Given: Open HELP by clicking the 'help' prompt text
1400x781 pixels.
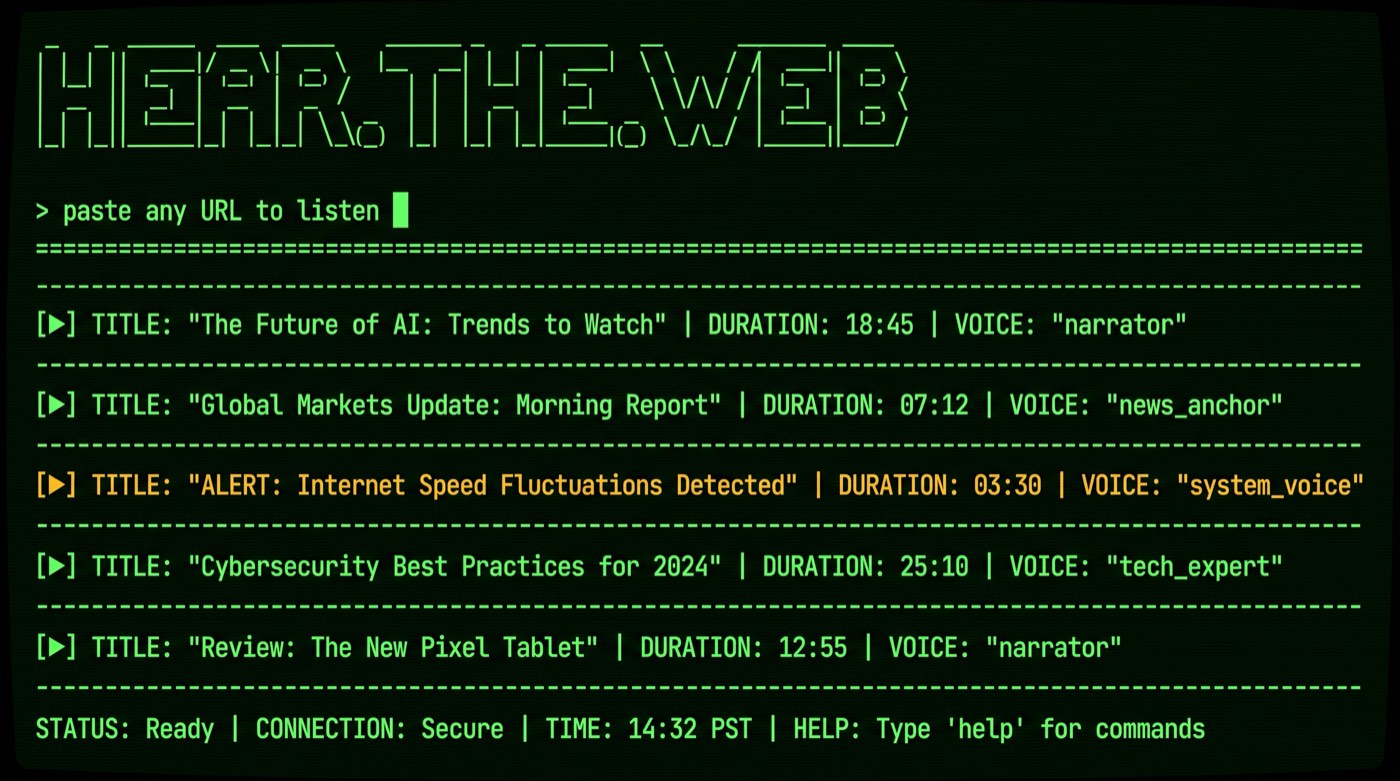Looking at the screenshot, I should pos(986,729).
